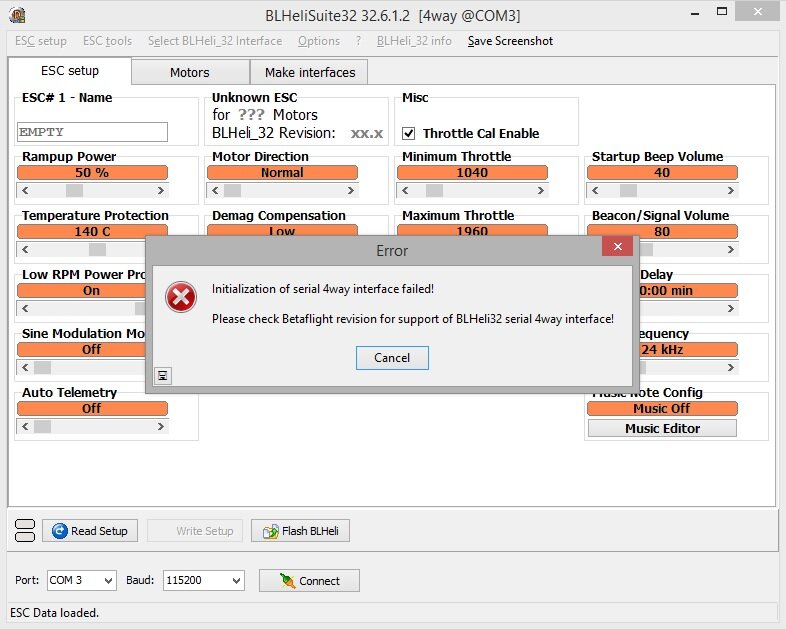Click the small save icon in Error dialog
Viewport: 786px width, 629px height.
(163, 375)
